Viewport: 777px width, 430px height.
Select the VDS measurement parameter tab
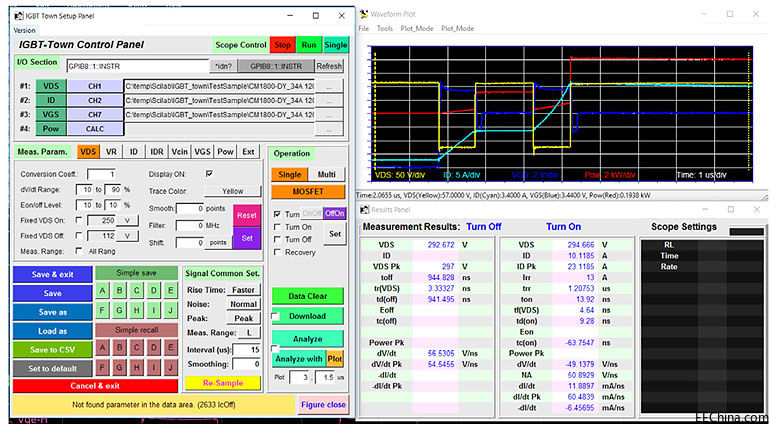(x=88, y=152)
